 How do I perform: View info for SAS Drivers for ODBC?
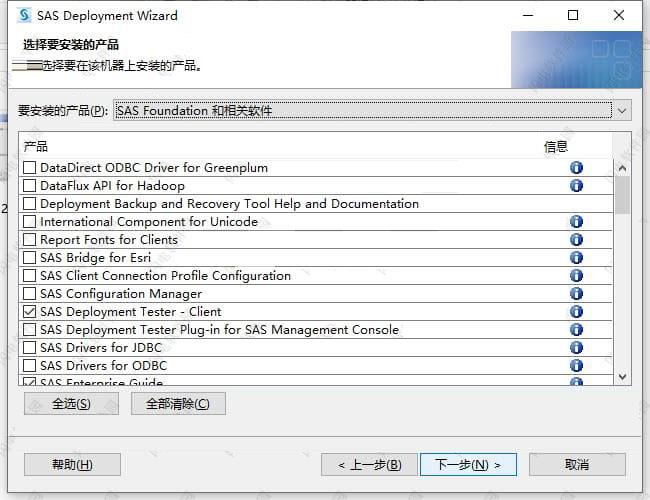coord(576,366)
